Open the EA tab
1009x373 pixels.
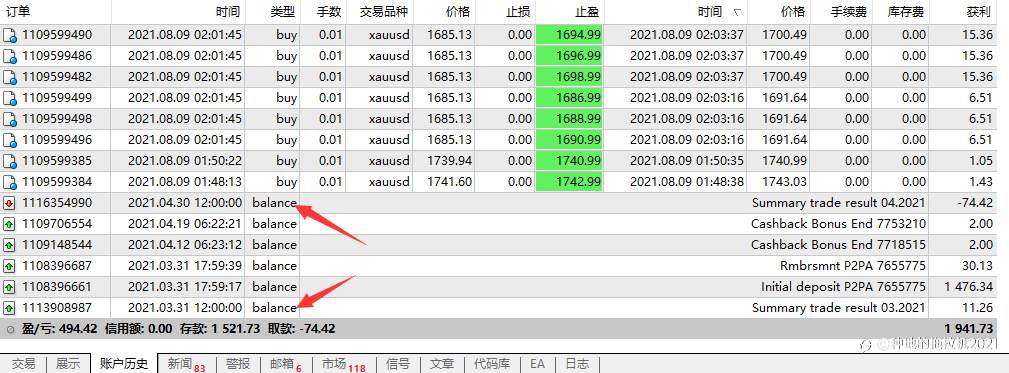[537, 364]
